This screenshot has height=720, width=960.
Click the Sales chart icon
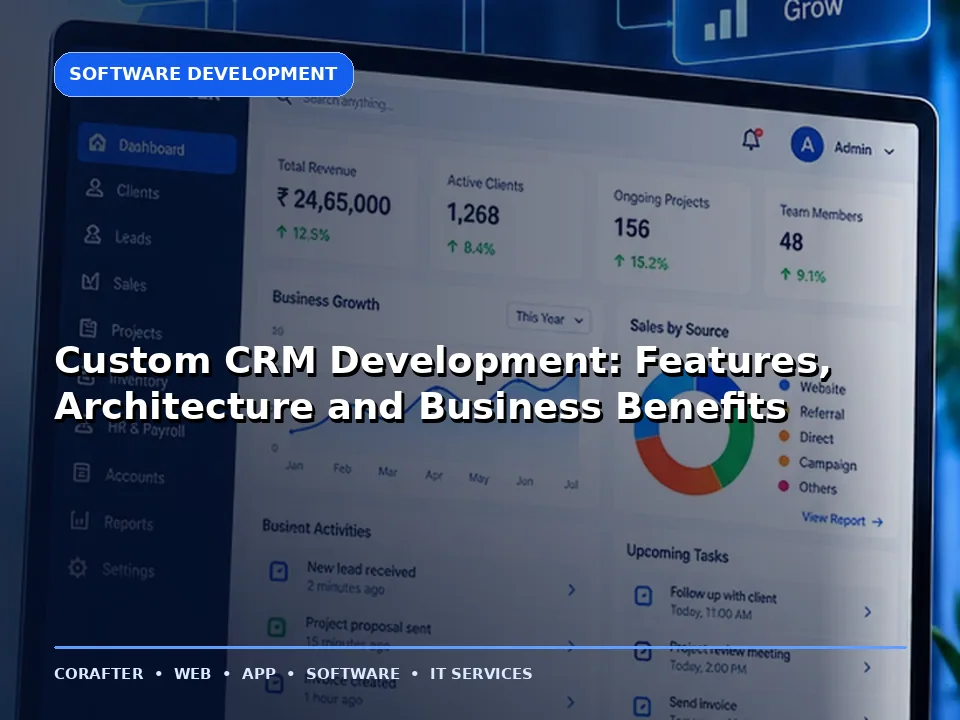click(x=91, y=281)
